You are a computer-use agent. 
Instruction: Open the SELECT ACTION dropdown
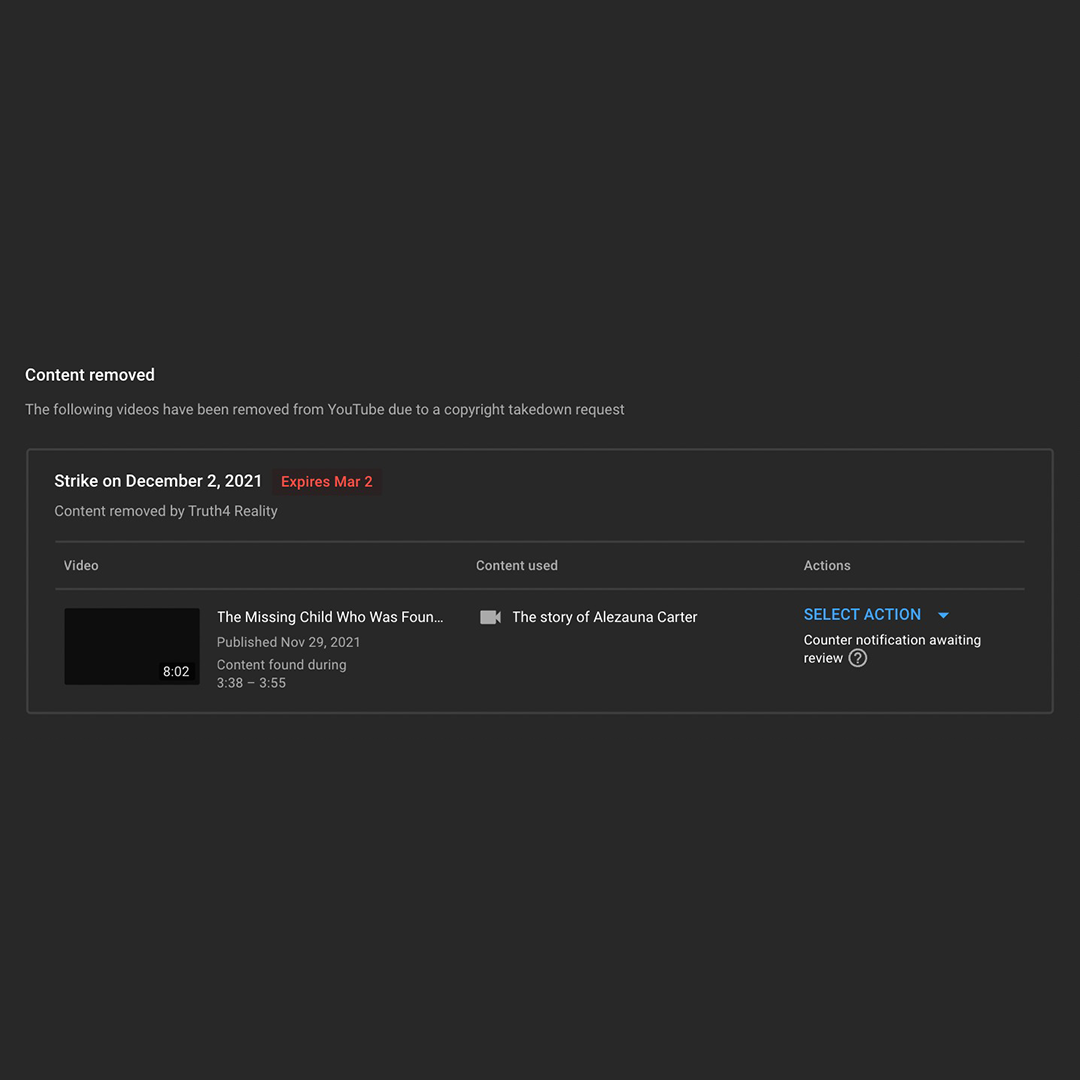876,614
